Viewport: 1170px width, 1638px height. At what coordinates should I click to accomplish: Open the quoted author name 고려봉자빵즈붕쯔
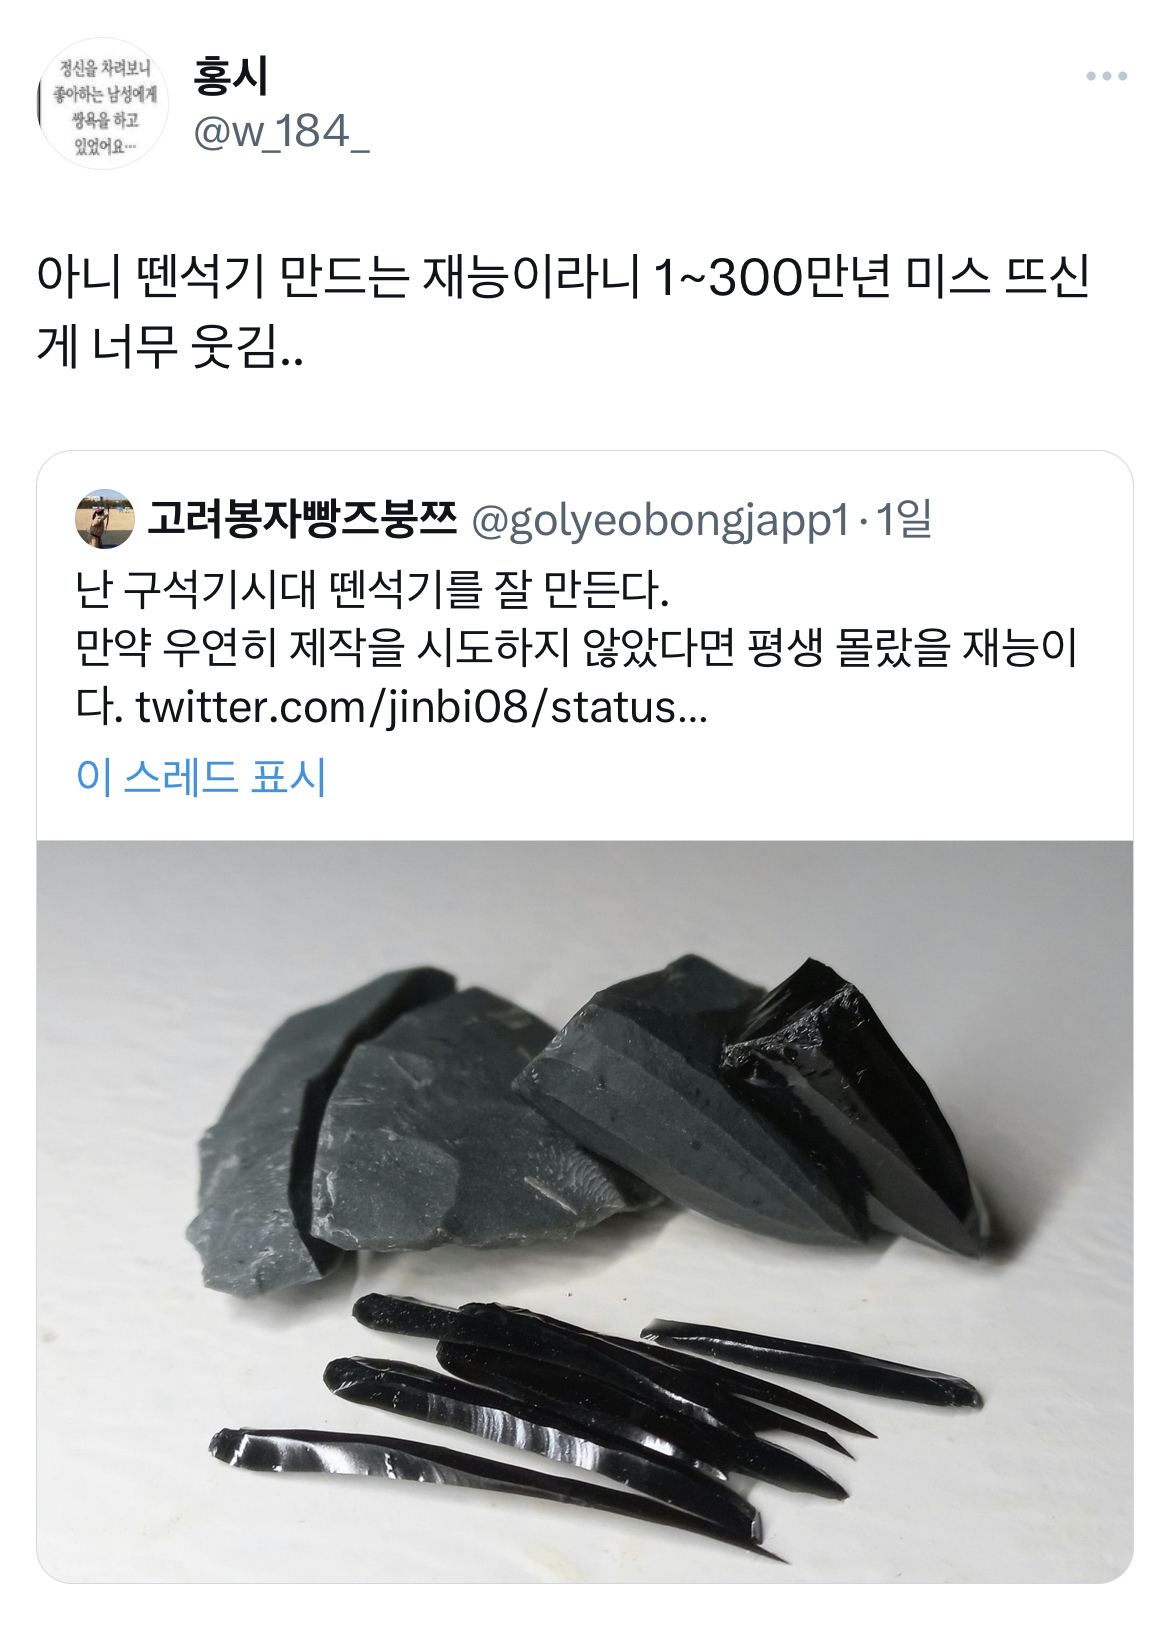click(x=302, y=518)
